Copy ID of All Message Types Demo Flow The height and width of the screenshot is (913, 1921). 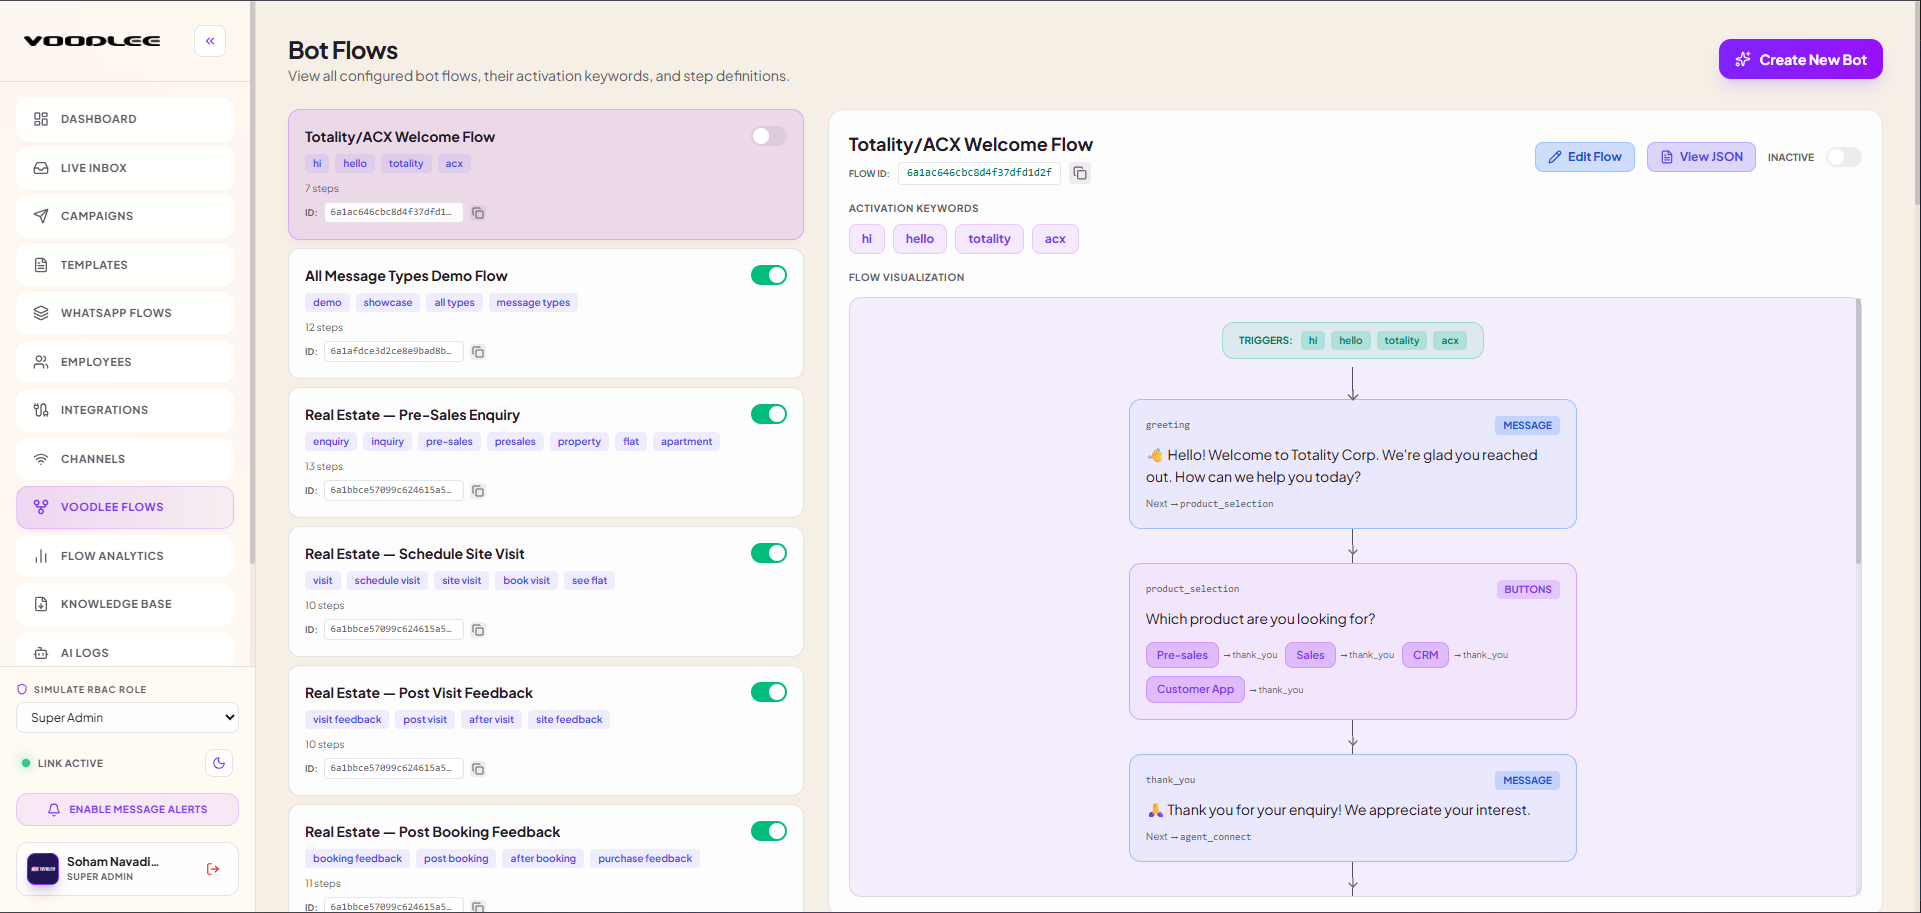pos(478,352)
